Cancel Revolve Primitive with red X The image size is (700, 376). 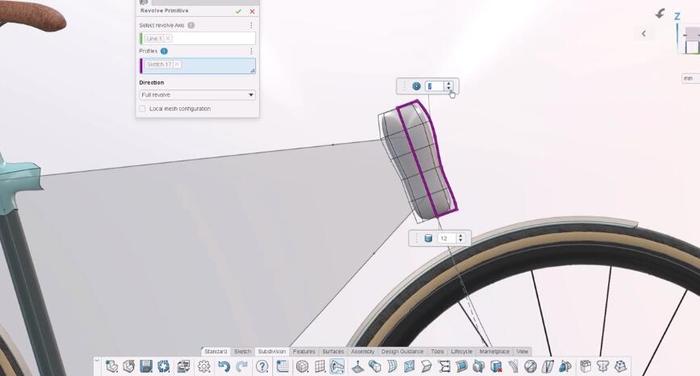click(x=252, y=11)
